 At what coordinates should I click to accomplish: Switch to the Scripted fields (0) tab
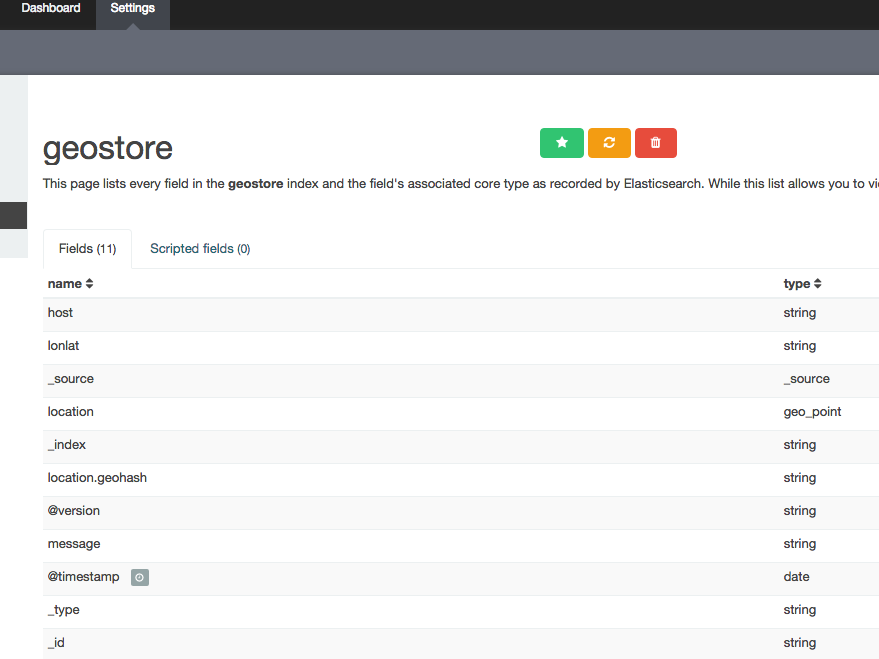coord(200,249)
